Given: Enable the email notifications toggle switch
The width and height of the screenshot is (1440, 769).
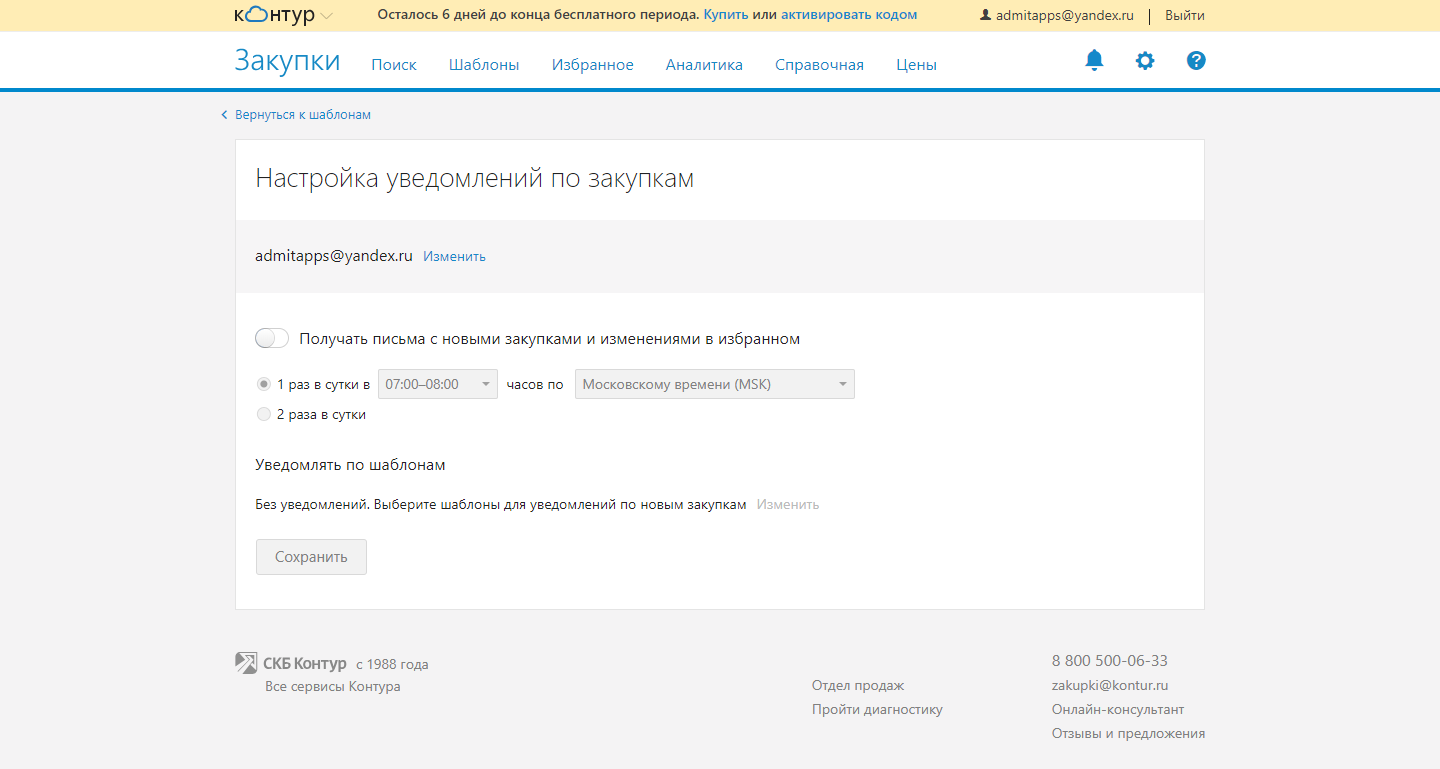Looking at the screenshot, I should click(x=272, y=338).
